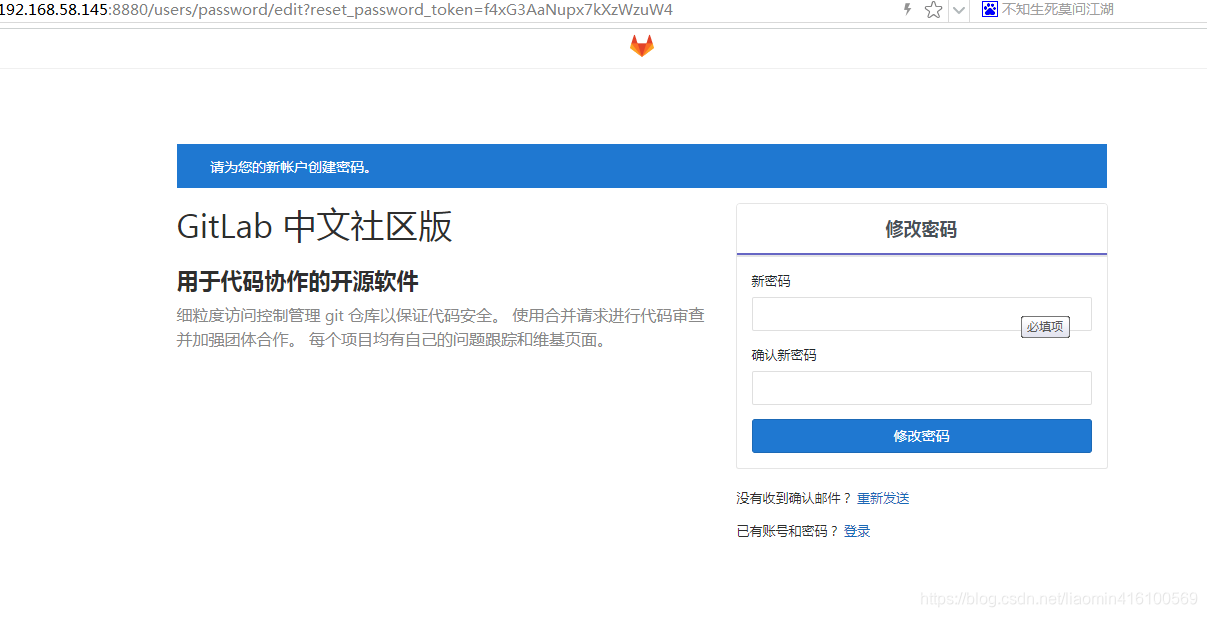Click the 确认新密码 label
Image resolution: width=1207 pixels, height=617 pixels.
783,355
